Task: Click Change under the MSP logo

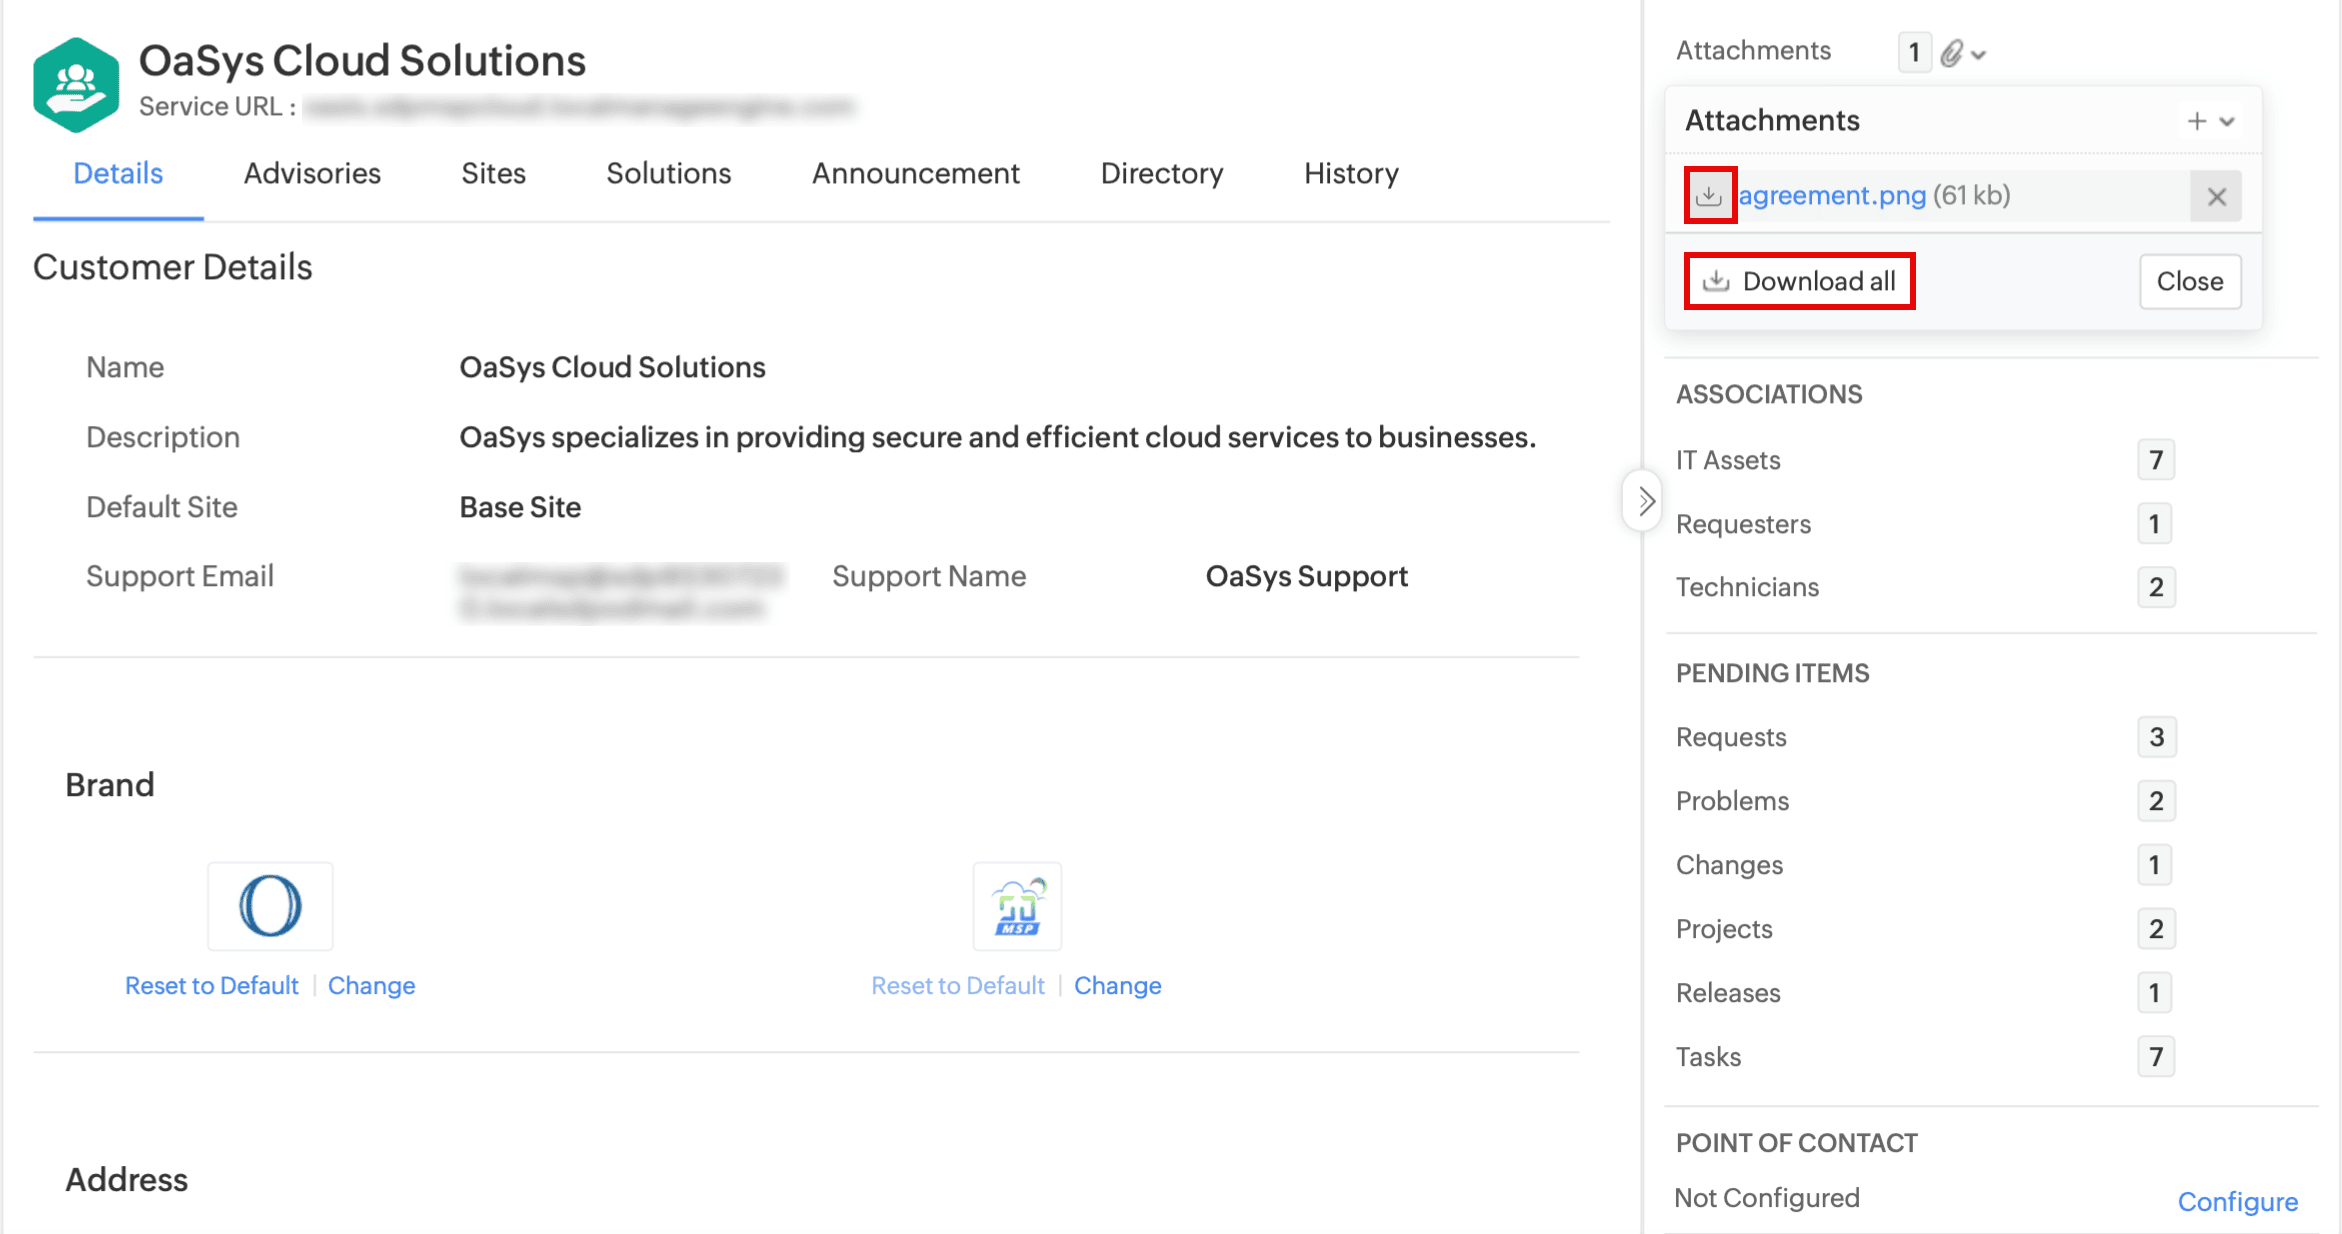Action: click(x=1117, y=985)
